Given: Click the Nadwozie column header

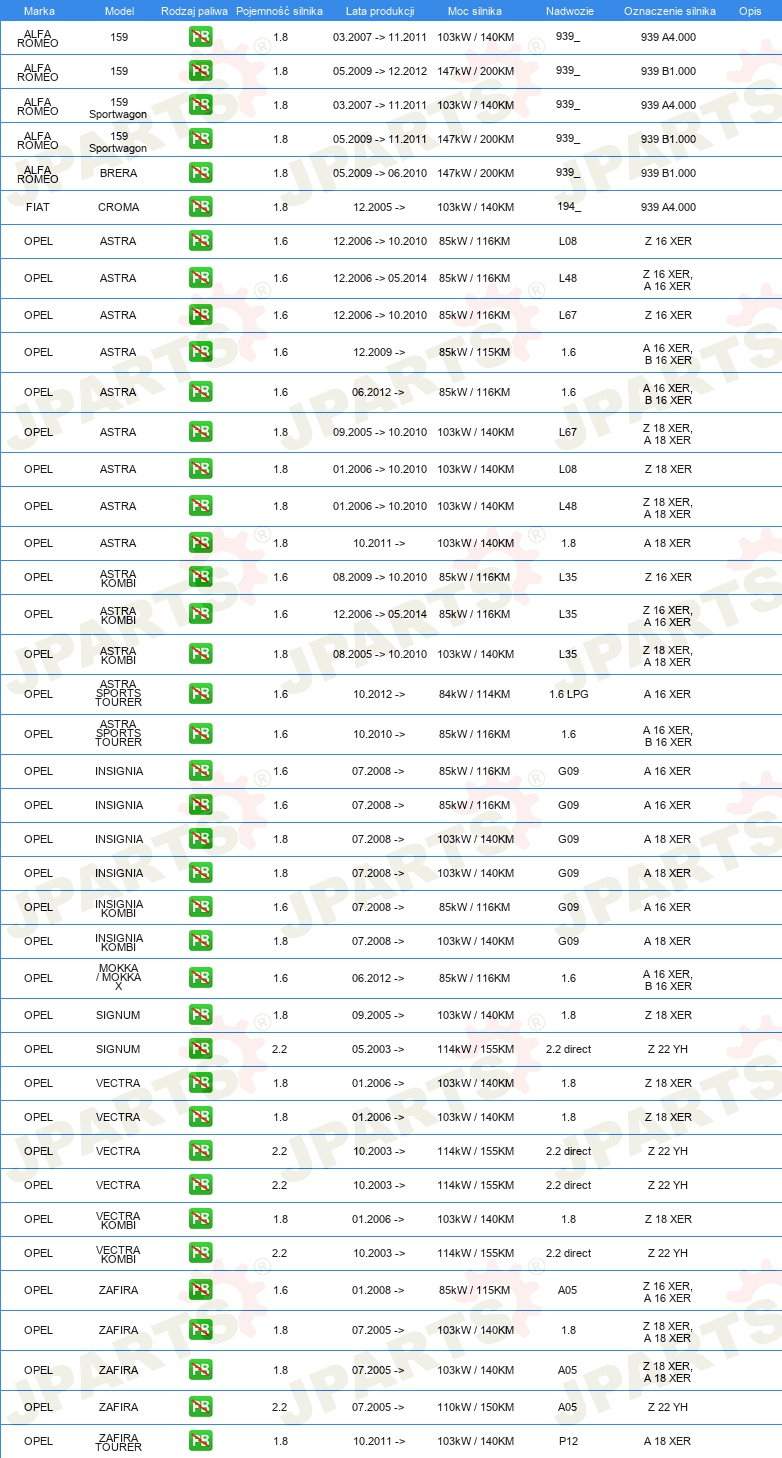Looking at the screenshot, I should point(568,11).
